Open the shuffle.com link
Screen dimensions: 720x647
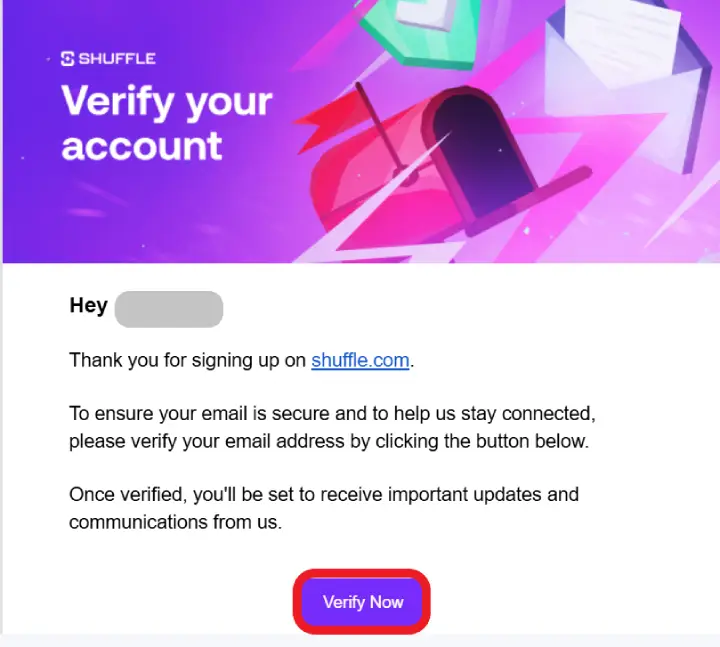360,360
